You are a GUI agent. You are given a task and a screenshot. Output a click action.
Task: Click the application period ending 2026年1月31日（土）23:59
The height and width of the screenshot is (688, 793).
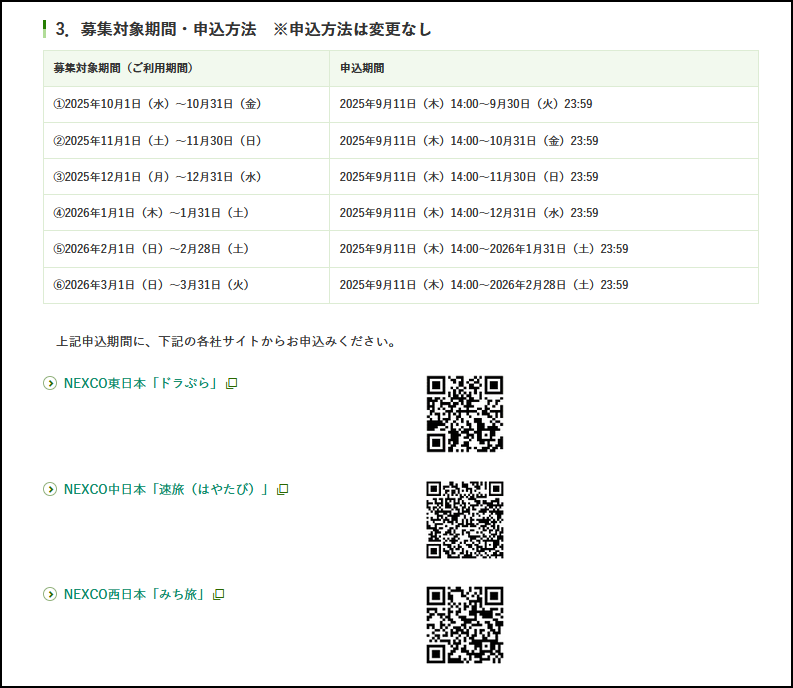coord(544,249)
